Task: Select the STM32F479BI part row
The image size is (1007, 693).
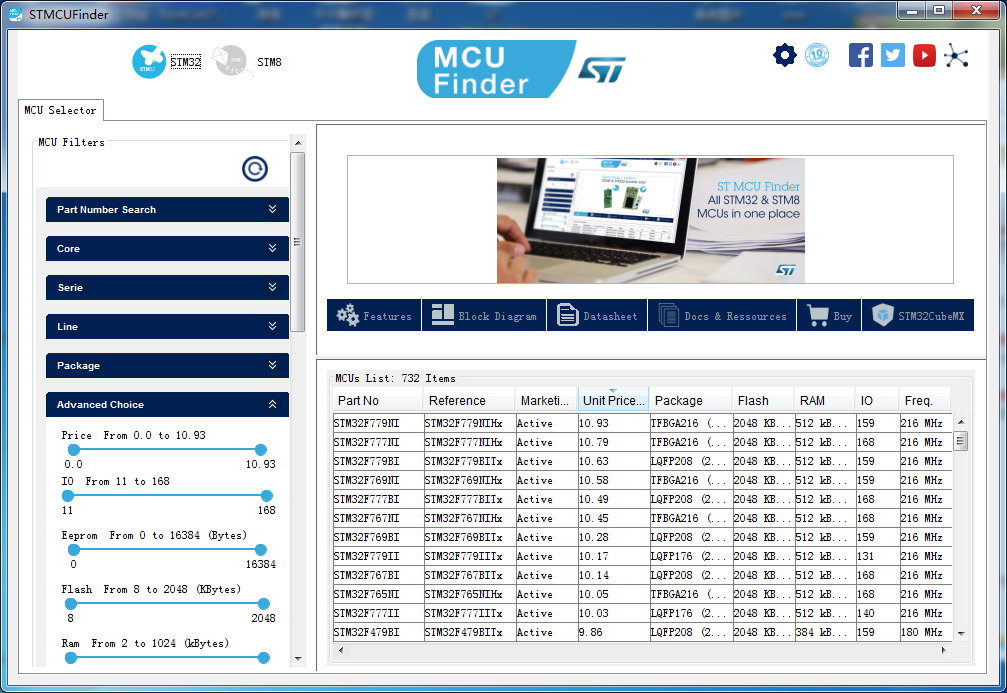Action: (642, 632)
